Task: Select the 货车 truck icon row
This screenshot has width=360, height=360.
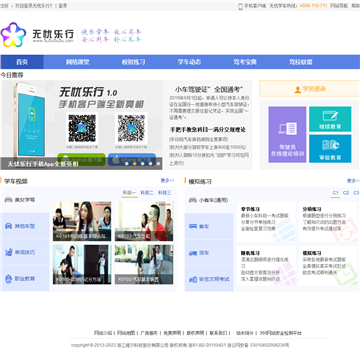Action: (209, 253)
